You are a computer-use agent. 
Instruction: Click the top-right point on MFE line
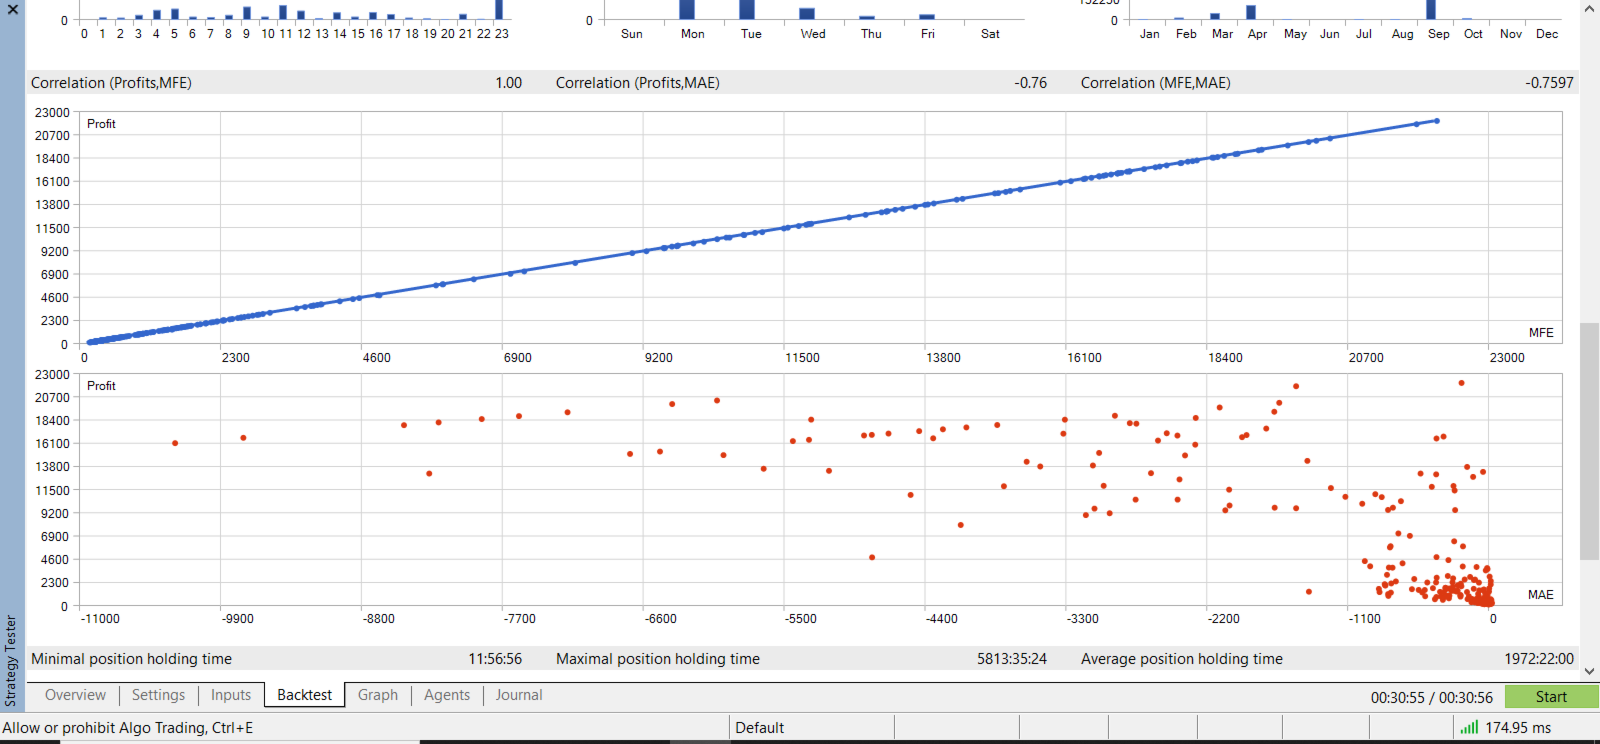click(1437, 121)
